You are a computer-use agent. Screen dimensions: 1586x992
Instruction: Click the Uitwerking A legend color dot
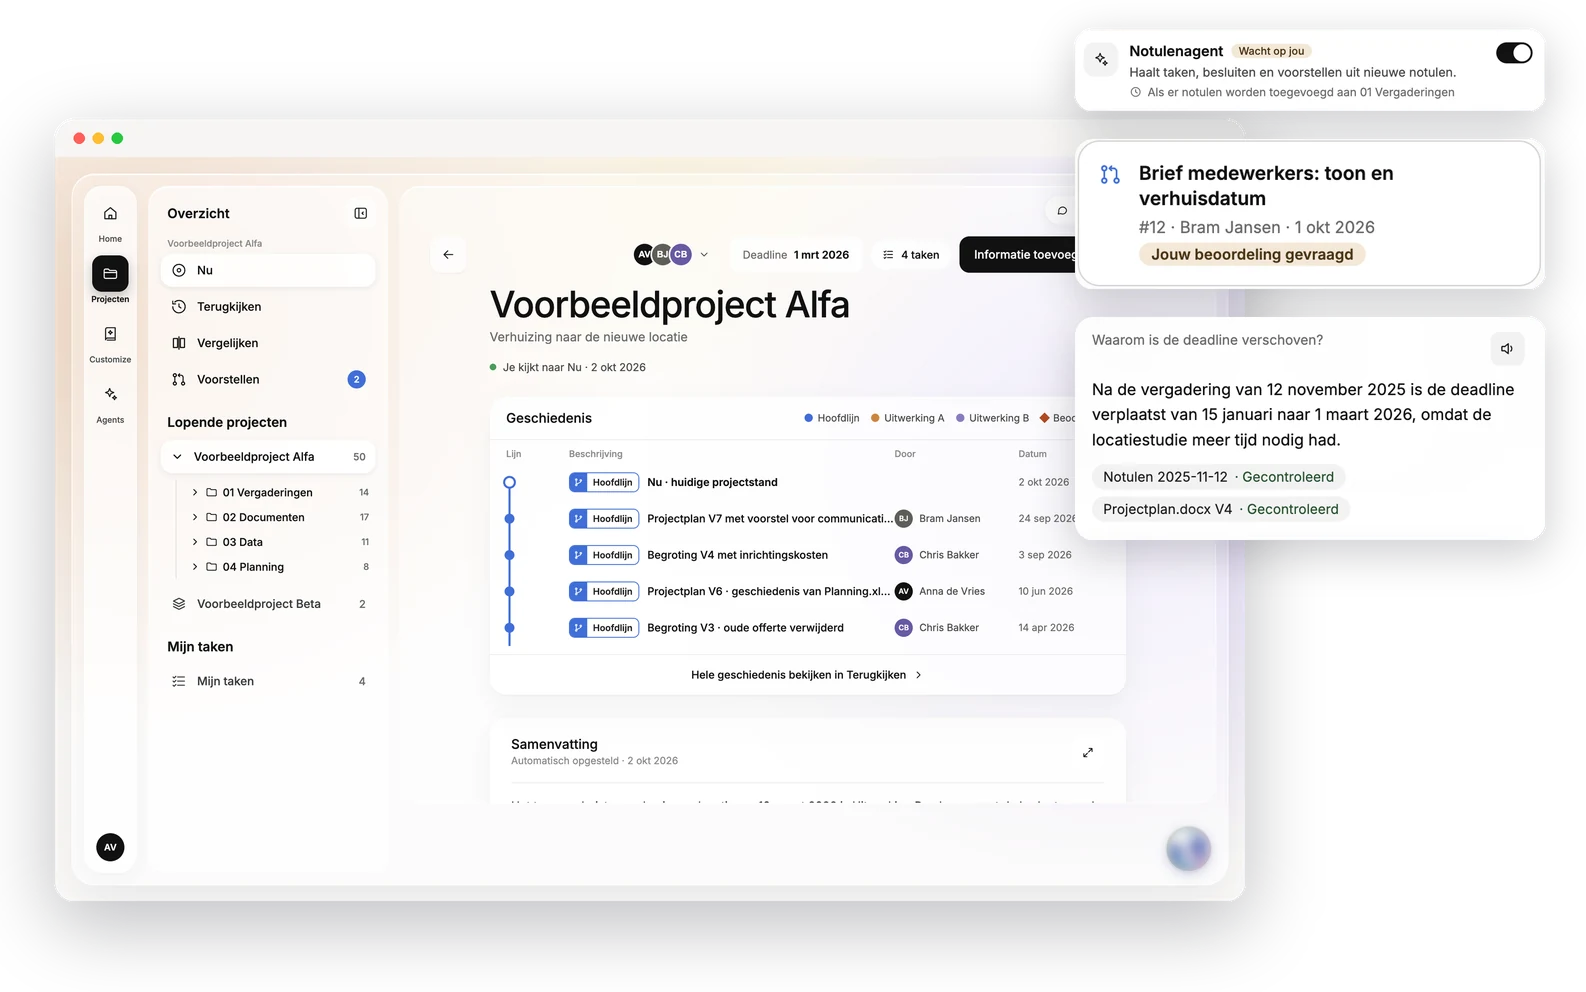point(875,418)
